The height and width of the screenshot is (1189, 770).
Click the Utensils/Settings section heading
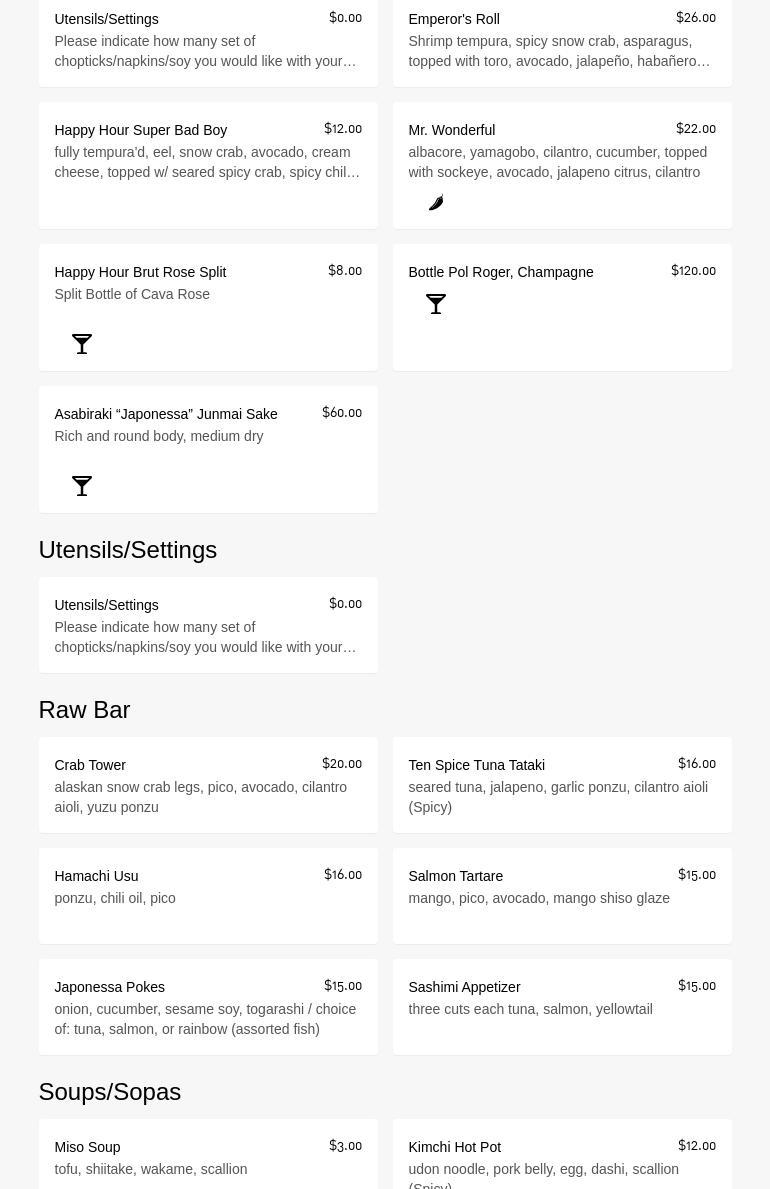(127, 550)
